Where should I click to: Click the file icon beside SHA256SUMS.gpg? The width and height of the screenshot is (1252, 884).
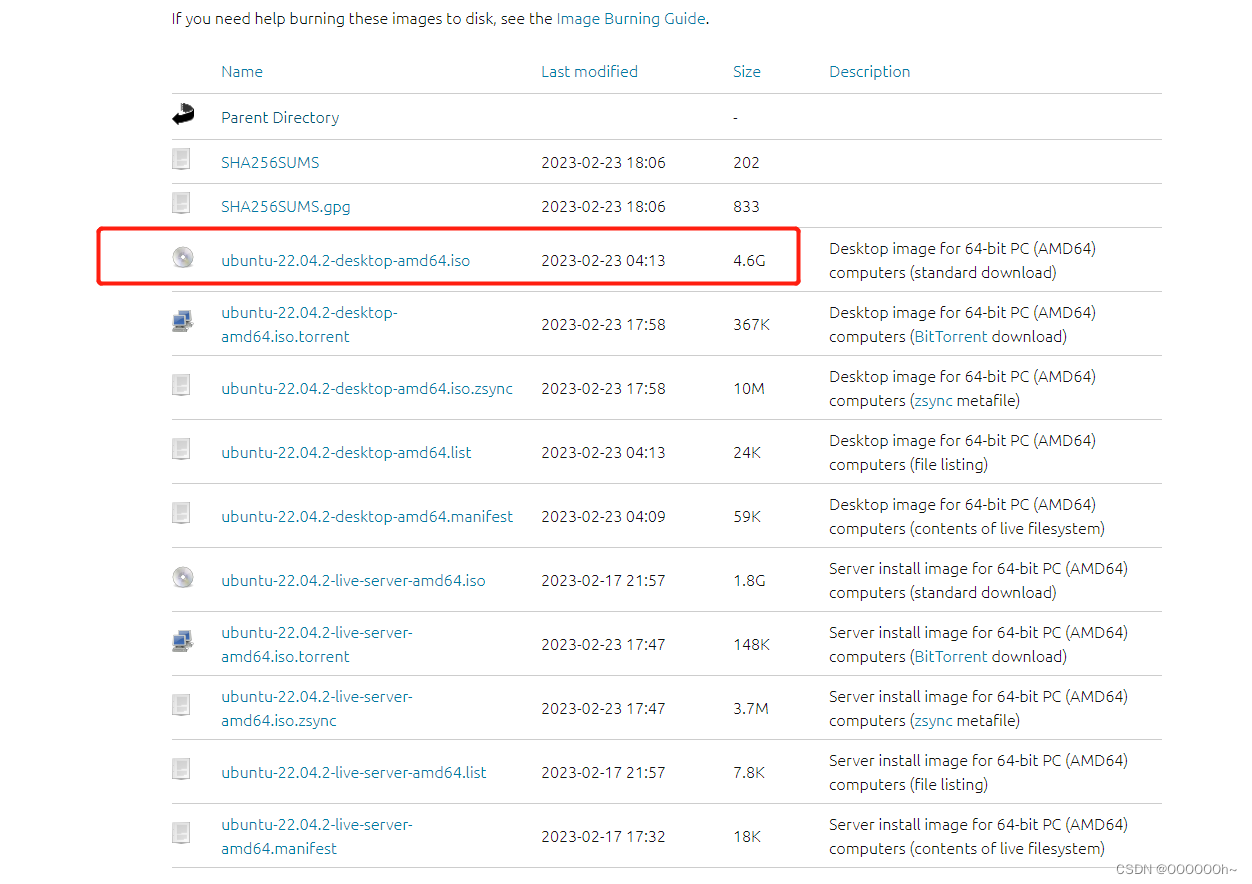181,203
